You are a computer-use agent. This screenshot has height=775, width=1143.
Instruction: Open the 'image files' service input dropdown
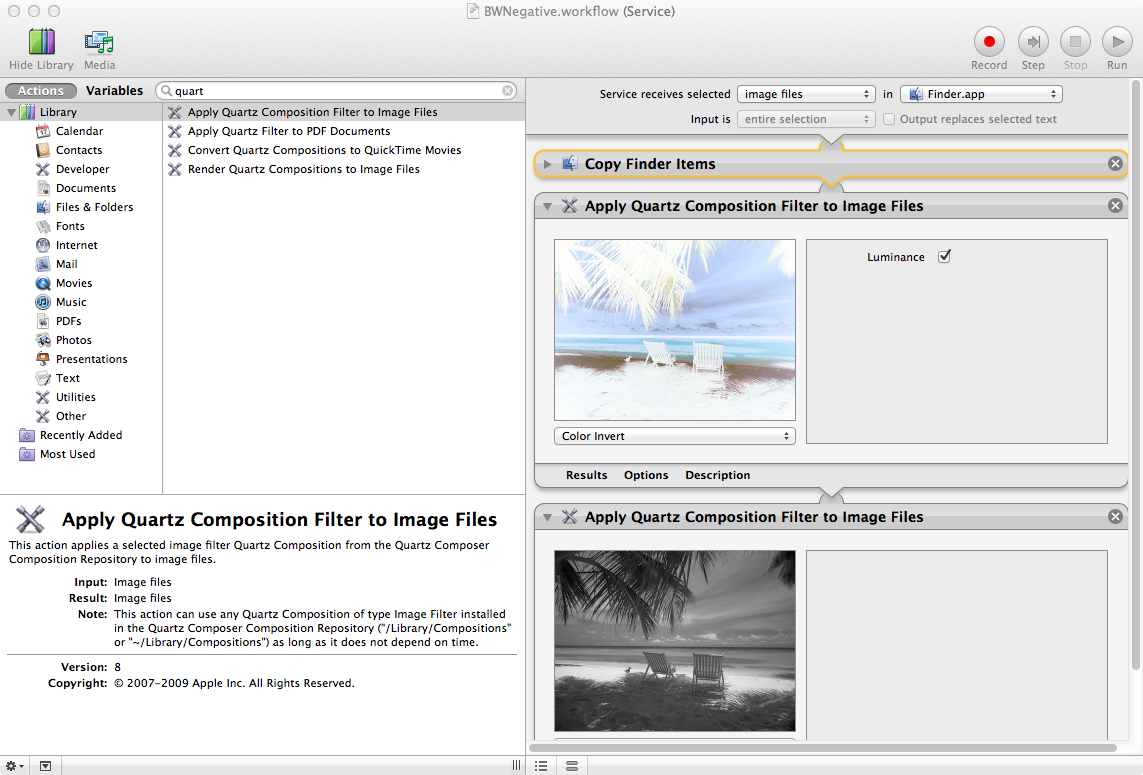(805, 94)
